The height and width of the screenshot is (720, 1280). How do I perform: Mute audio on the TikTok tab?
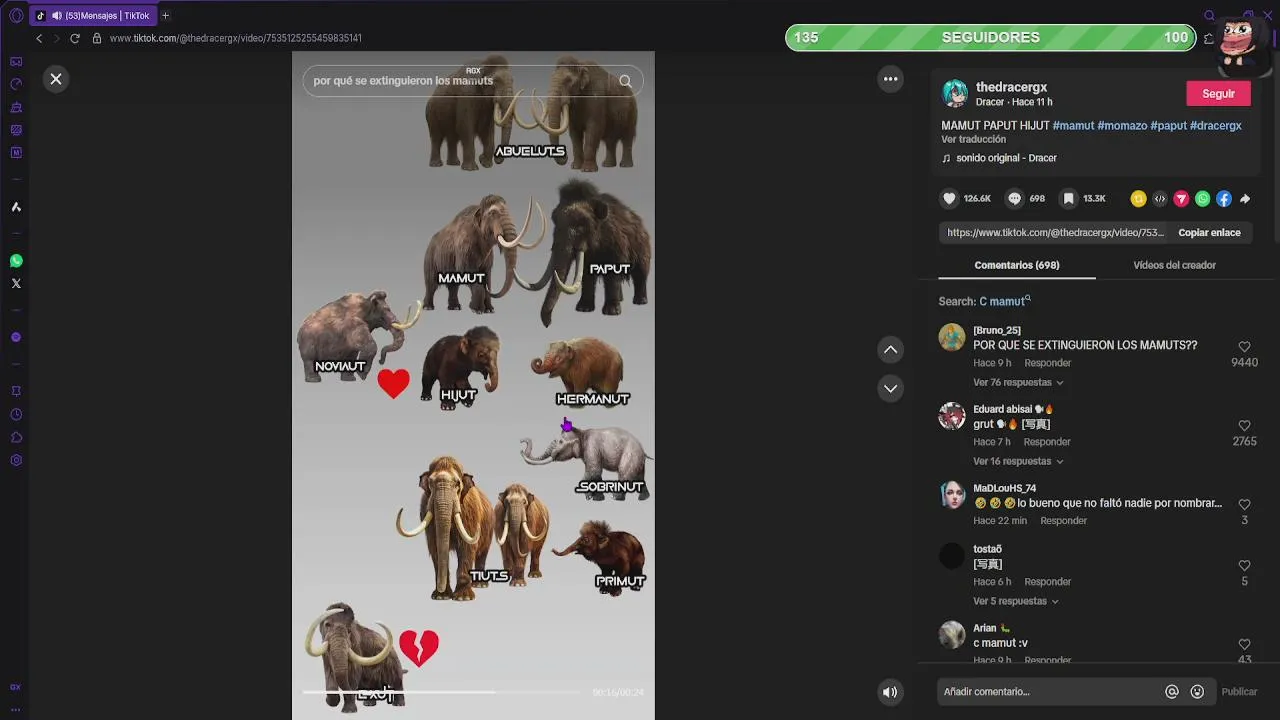point(57,16)
